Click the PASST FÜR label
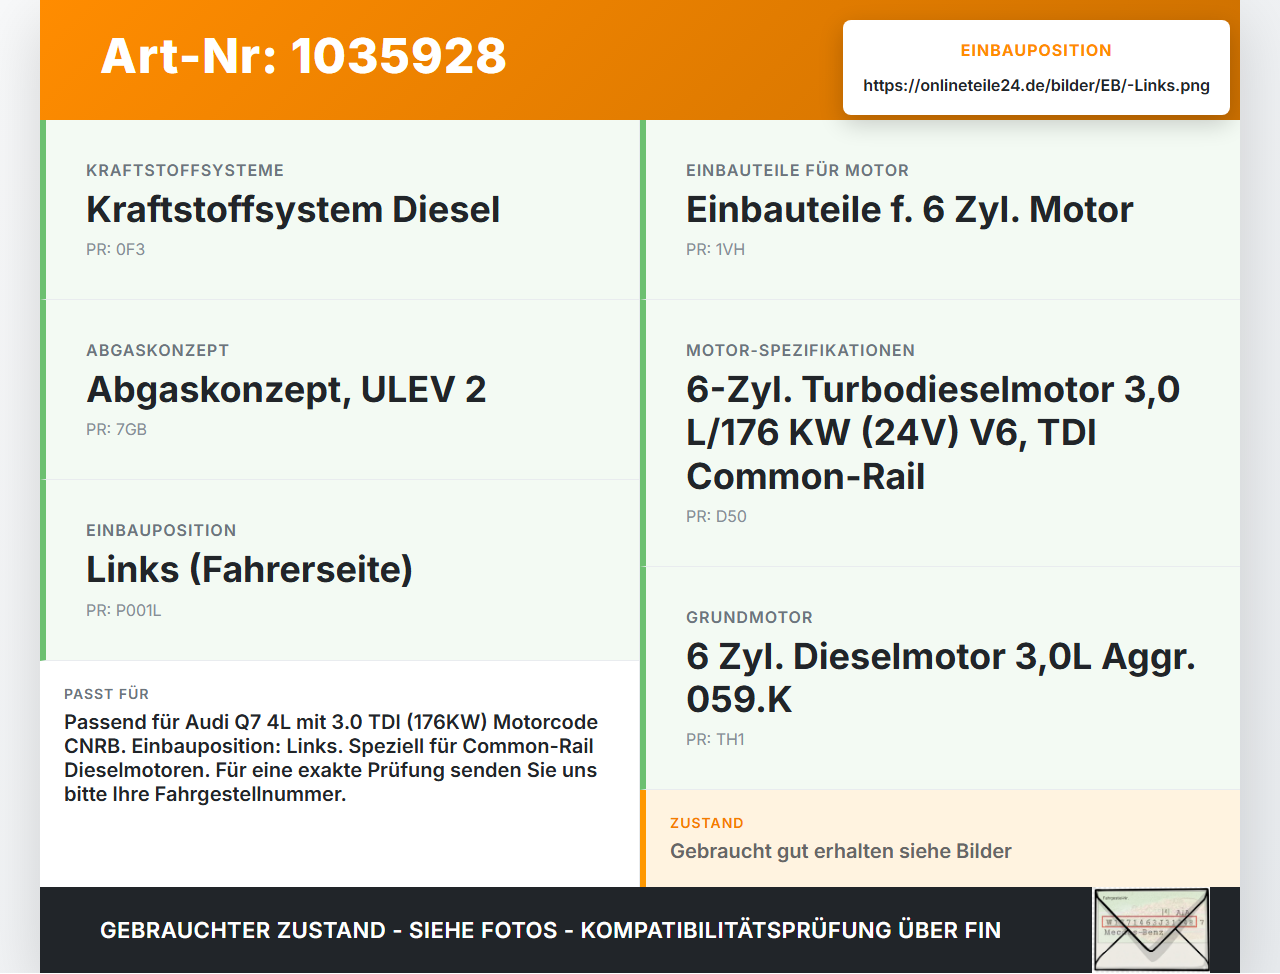Screen dimensions: 1280x974 (x=106, y=694)
